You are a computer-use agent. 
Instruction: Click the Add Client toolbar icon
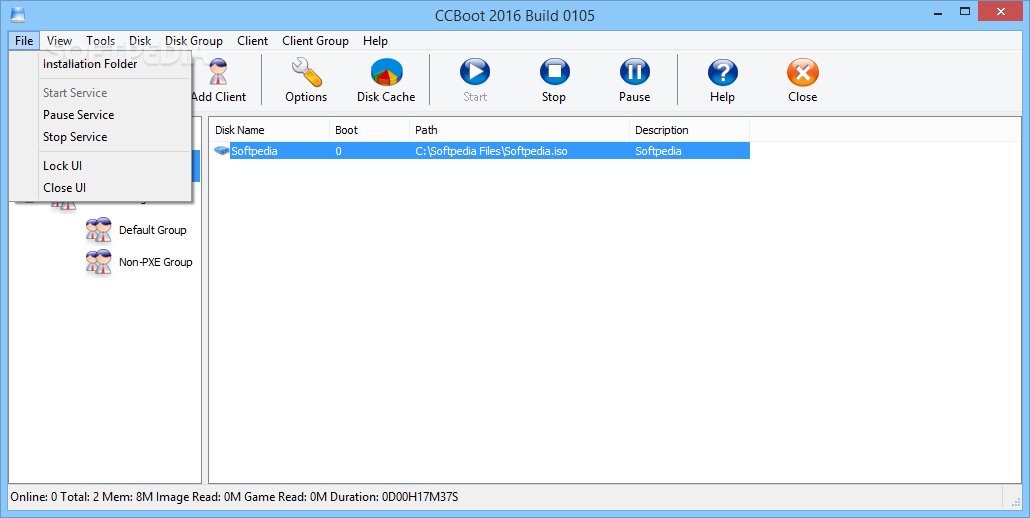[x=219, y=71]
